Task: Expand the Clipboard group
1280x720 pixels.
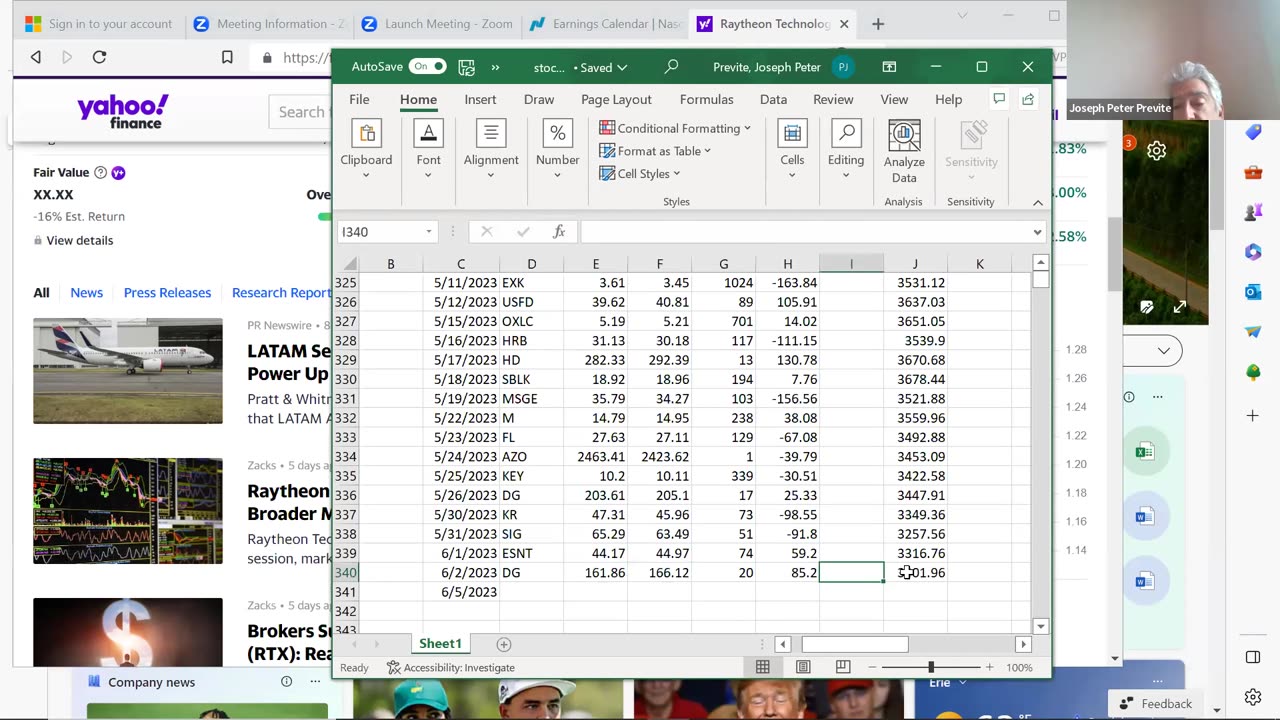Action: click(366, 150)
